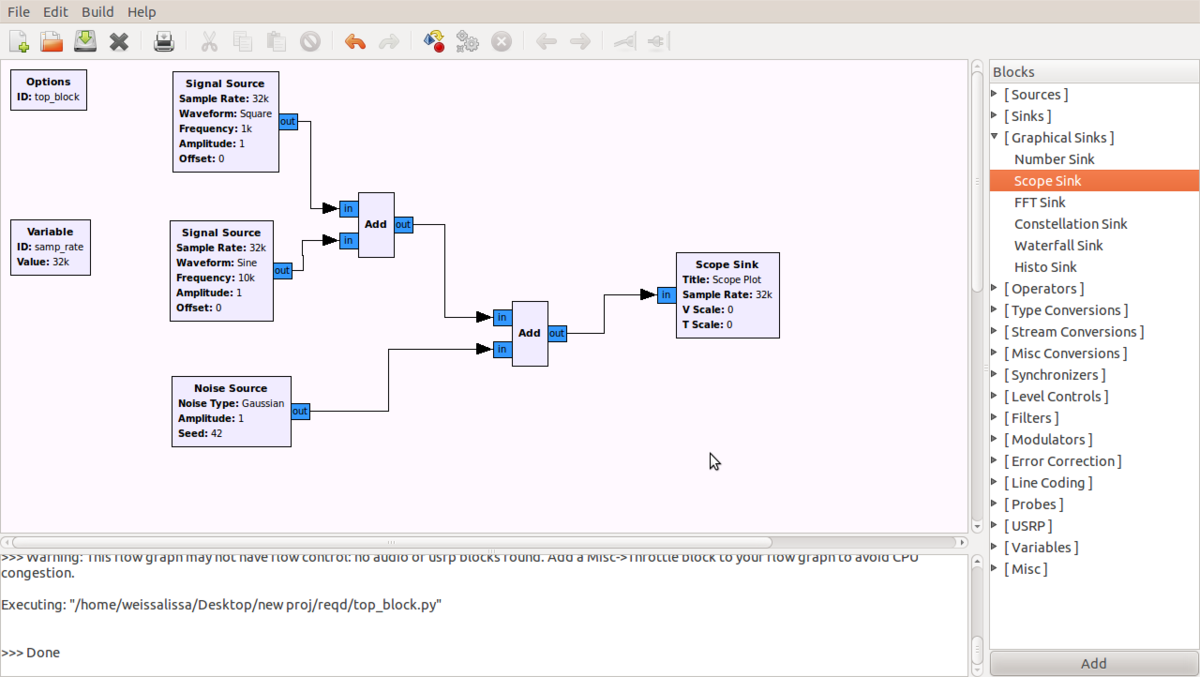The image size is (1200, 677).
Task: Close the current flow graph with X icon
Action: point(119,41)
